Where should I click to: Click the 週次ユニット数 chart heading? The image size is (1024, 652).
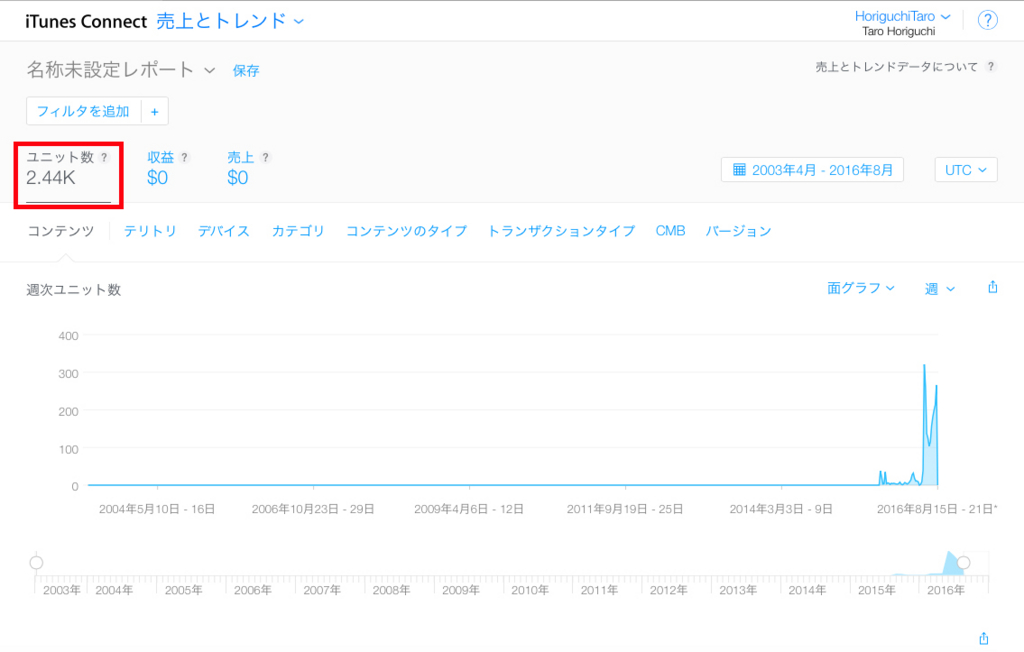click(74, 290)
